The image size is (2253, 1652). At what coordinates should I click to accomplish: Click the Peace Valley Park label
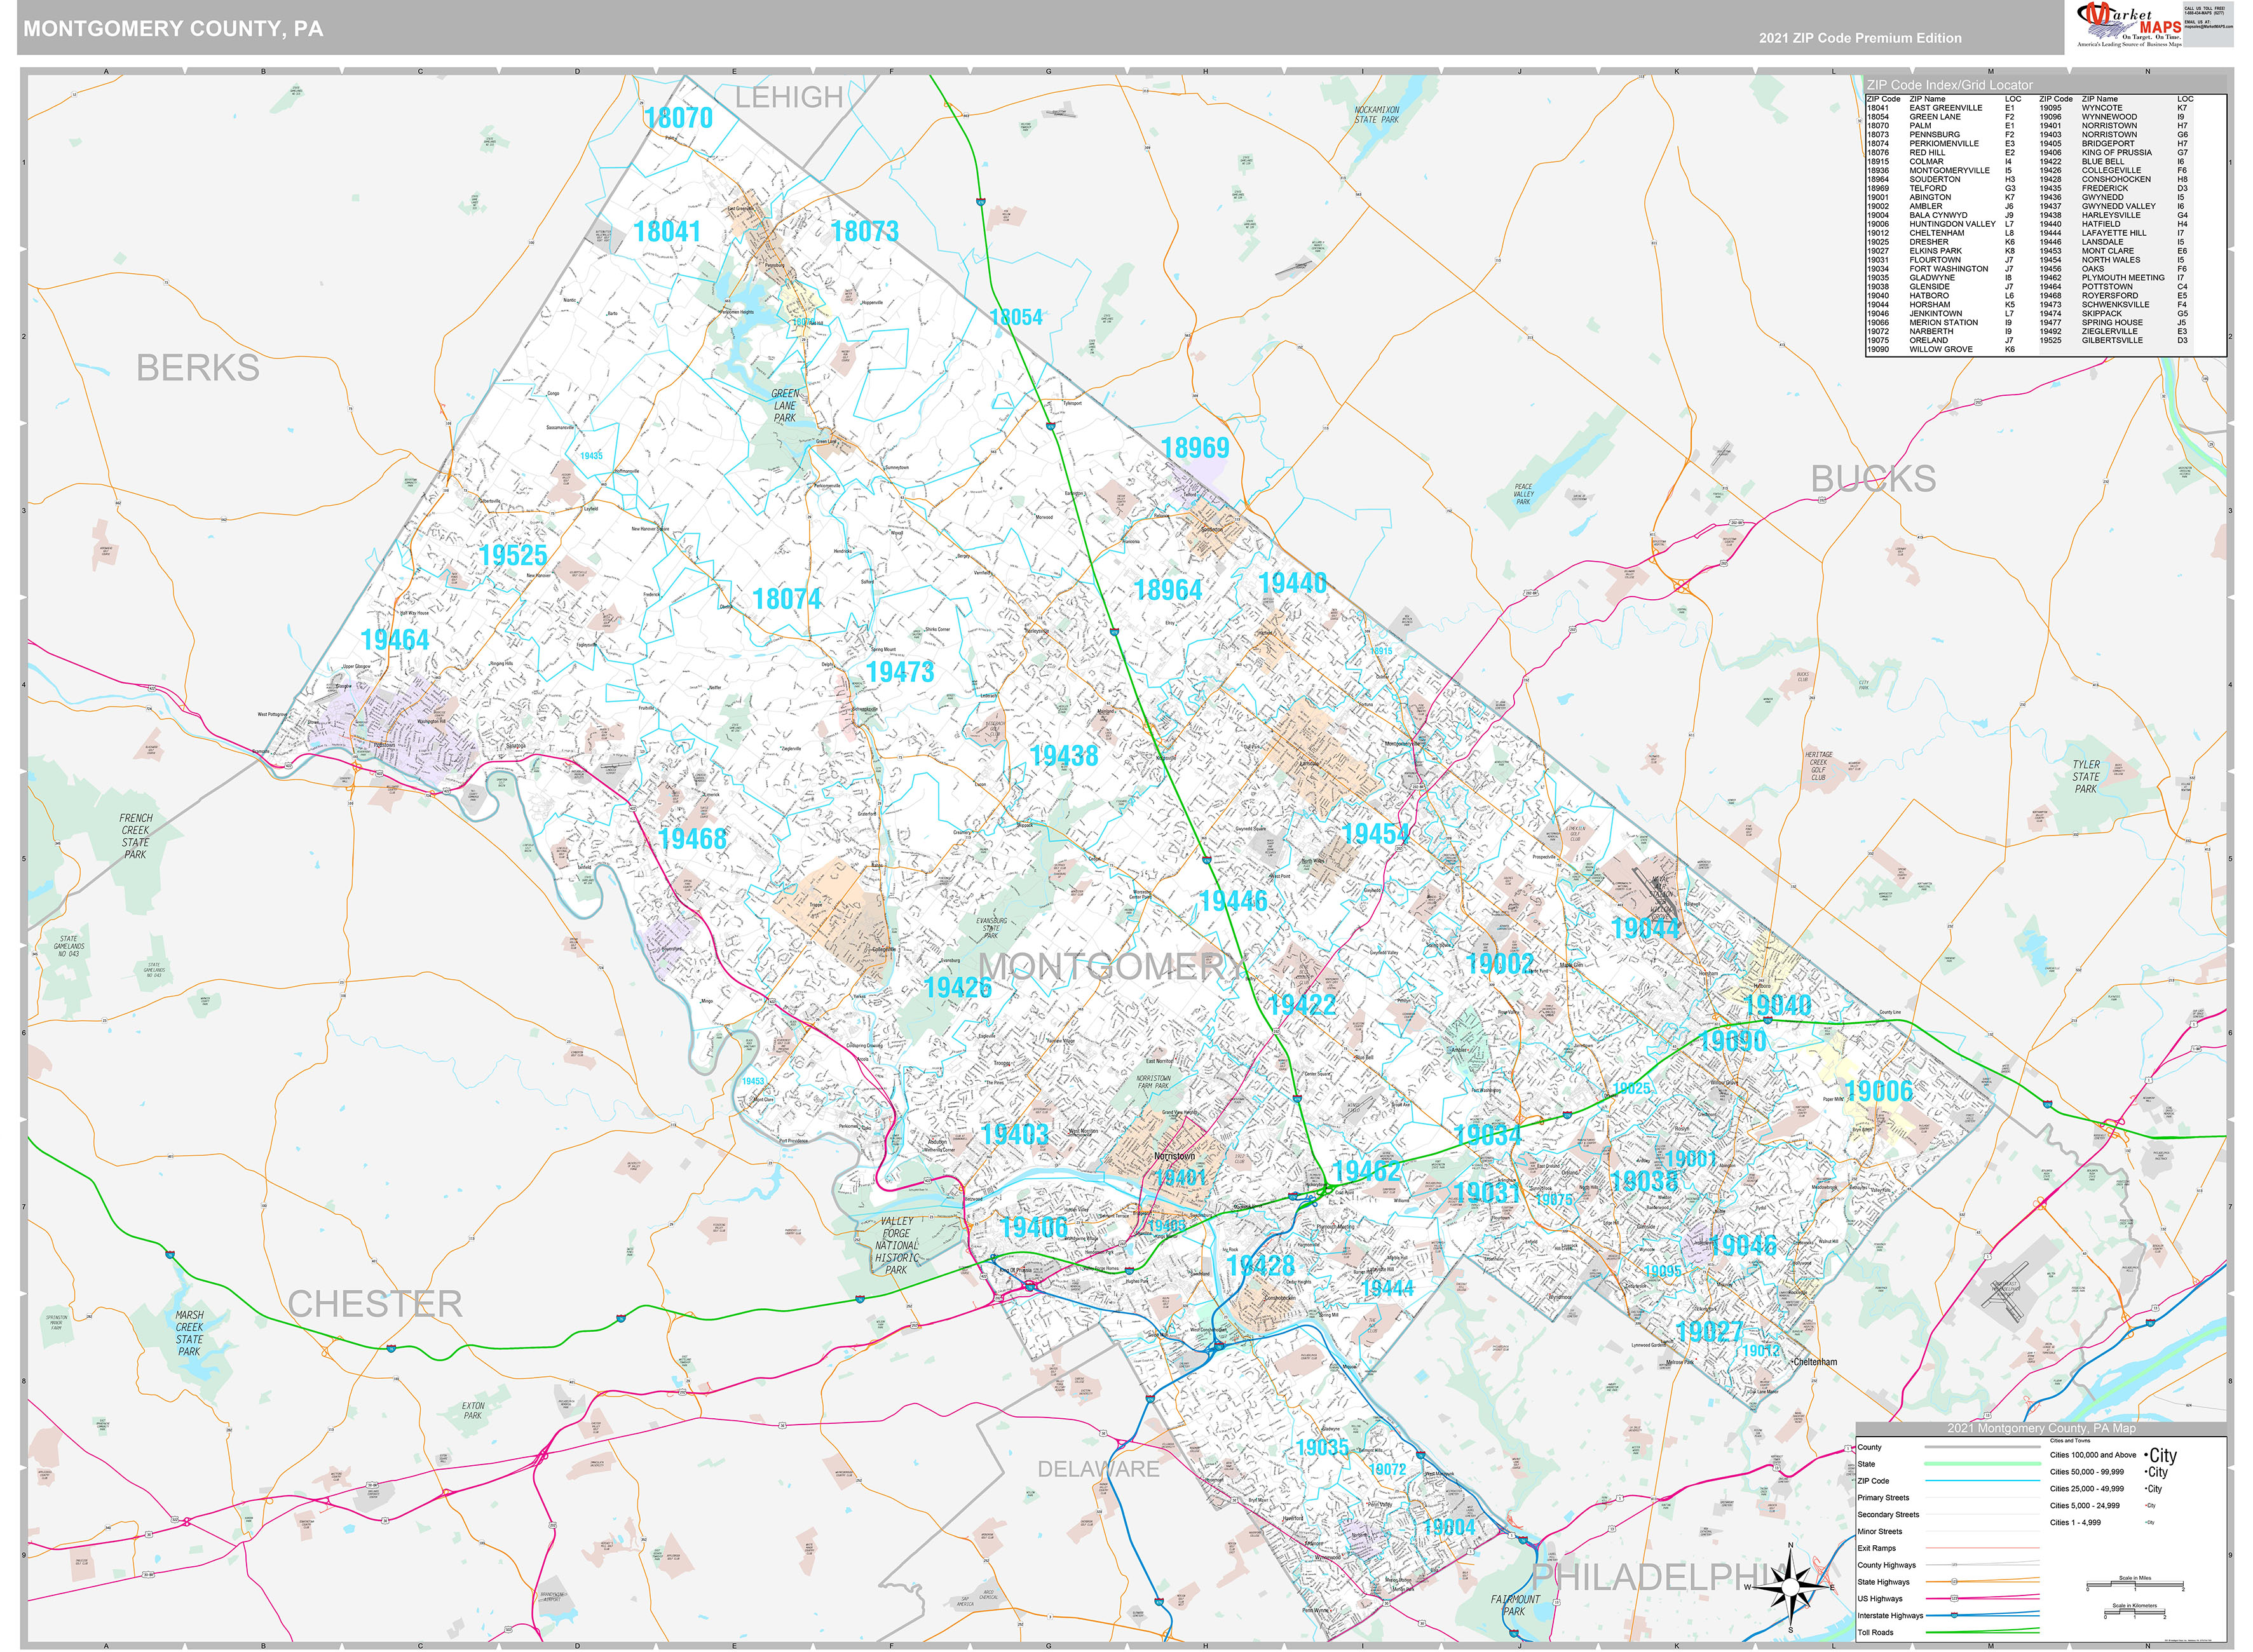[1523, 494]
